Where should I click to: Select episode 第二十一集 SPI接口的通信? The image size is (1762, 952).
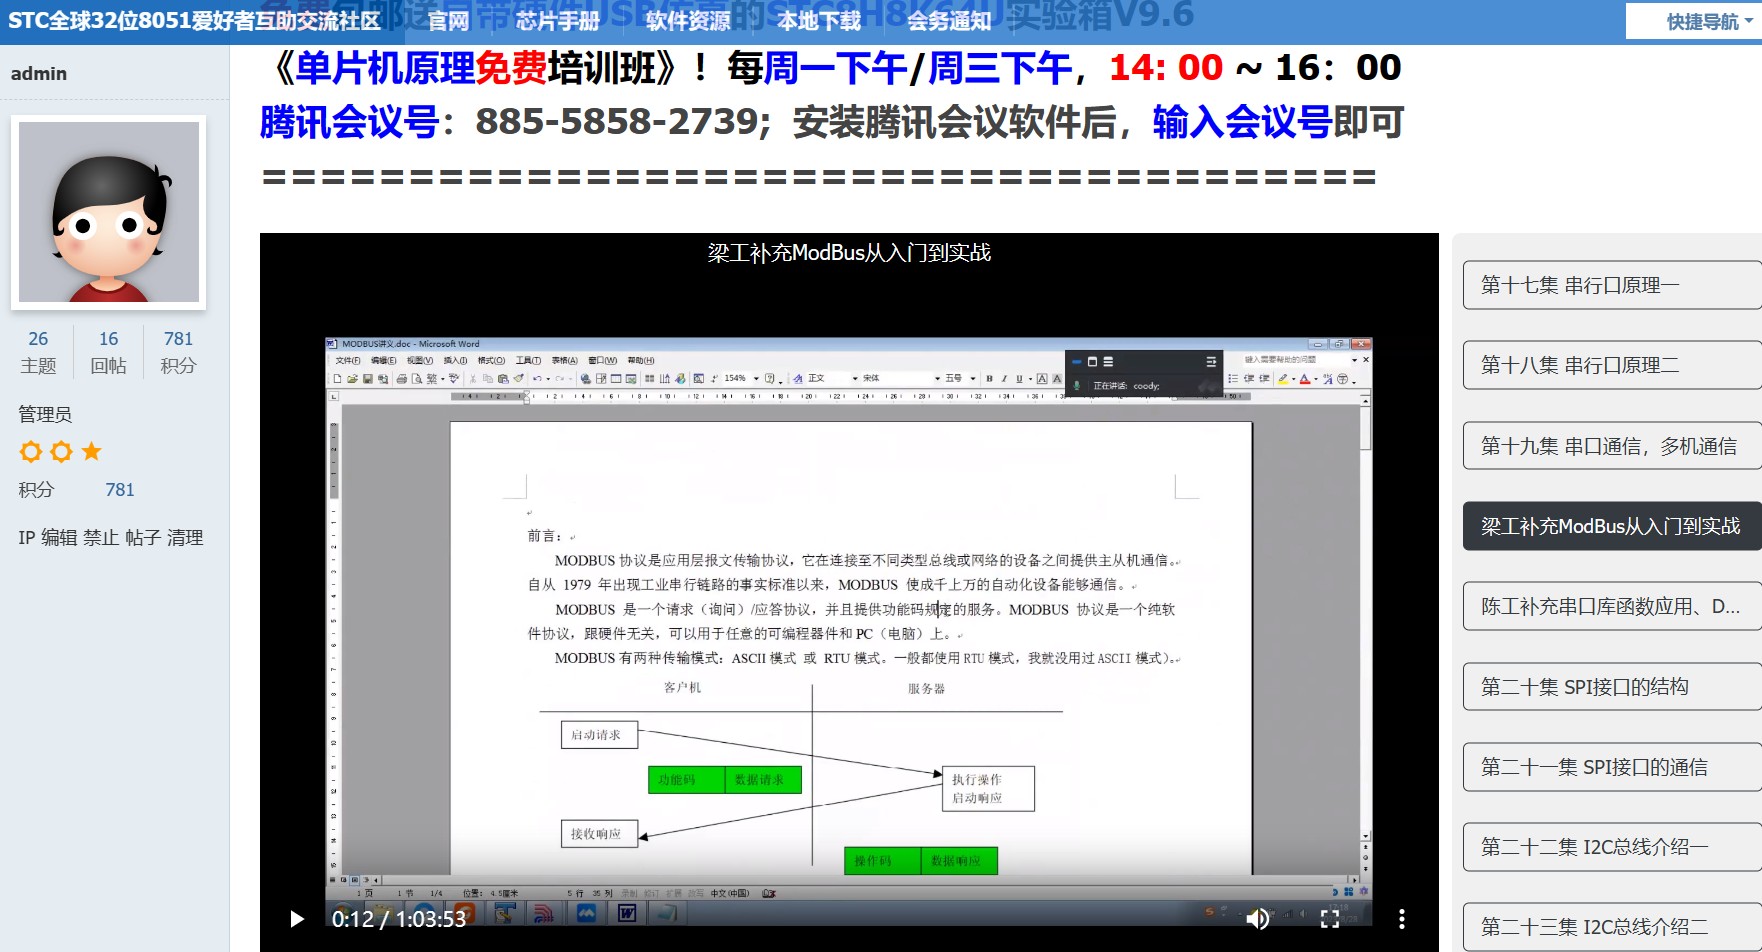click(x=1612, y=767)
